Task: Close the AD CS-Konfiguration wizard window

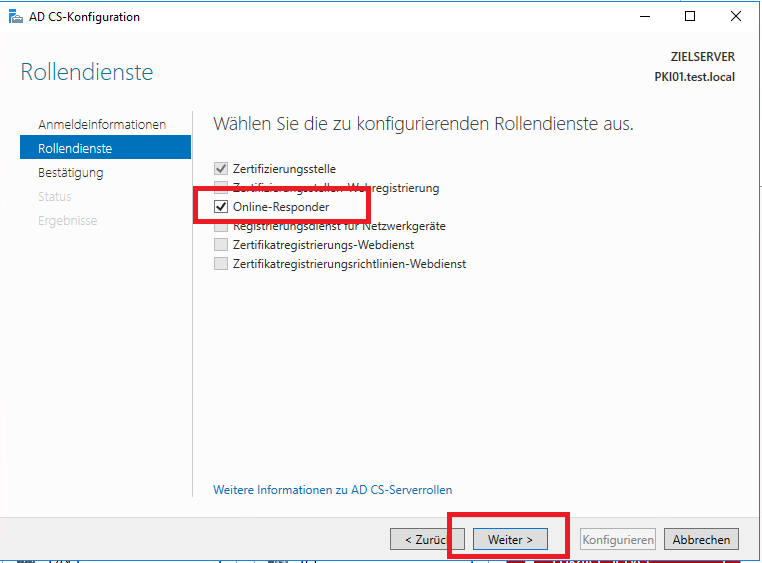Action: click(737, 17)
